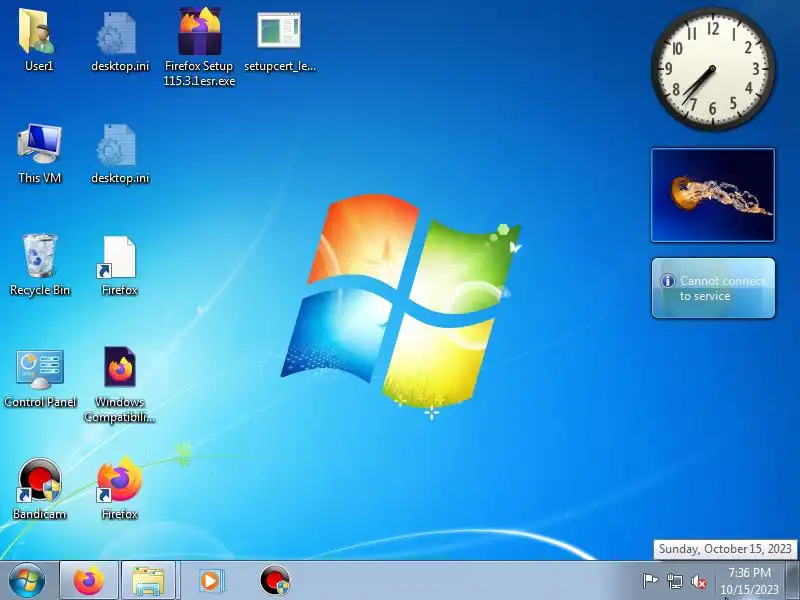Select the desktop.ini file next to This VM
This screenshot has height=600, width=800.
click(x=117, y=145)
